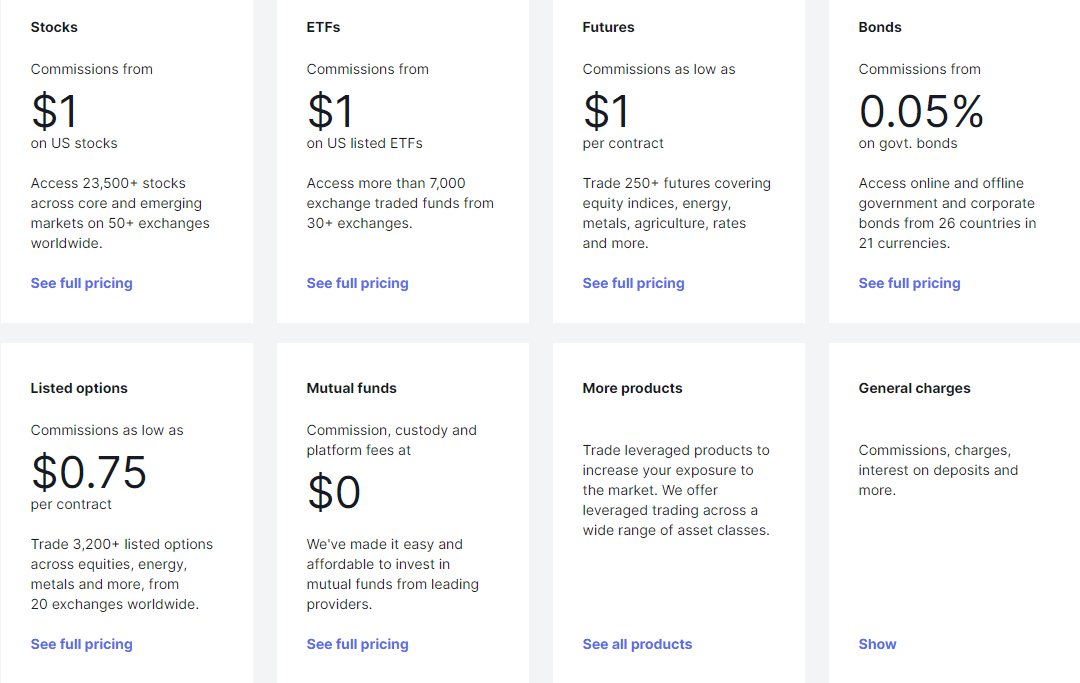Click the Listed options heading
This screenshot has height=683, width=1080.
(79, 388)
